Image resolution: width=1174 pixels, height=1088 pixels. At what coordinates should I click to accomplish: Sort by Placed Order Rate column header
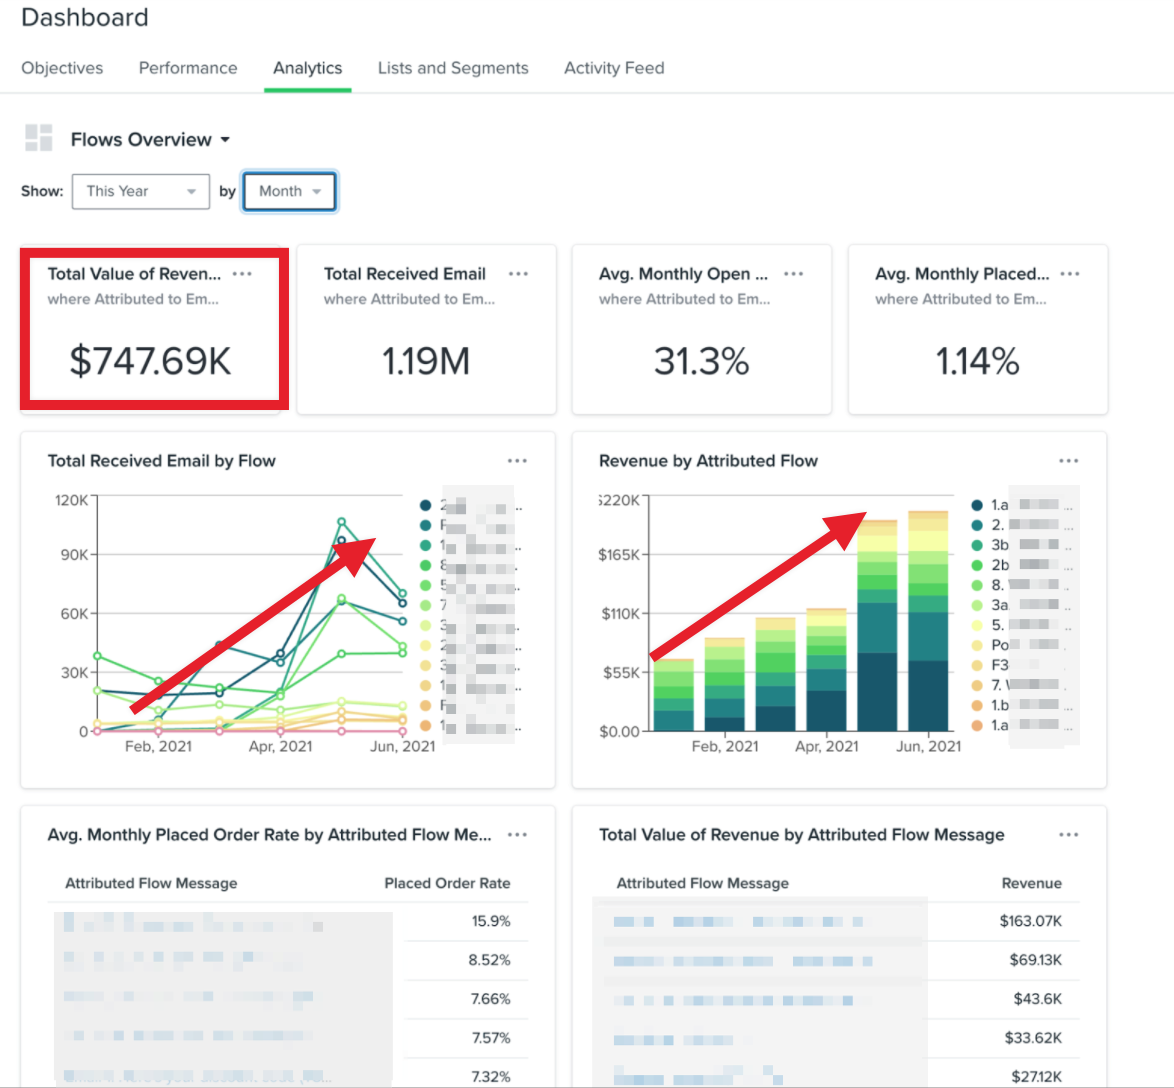447,883
